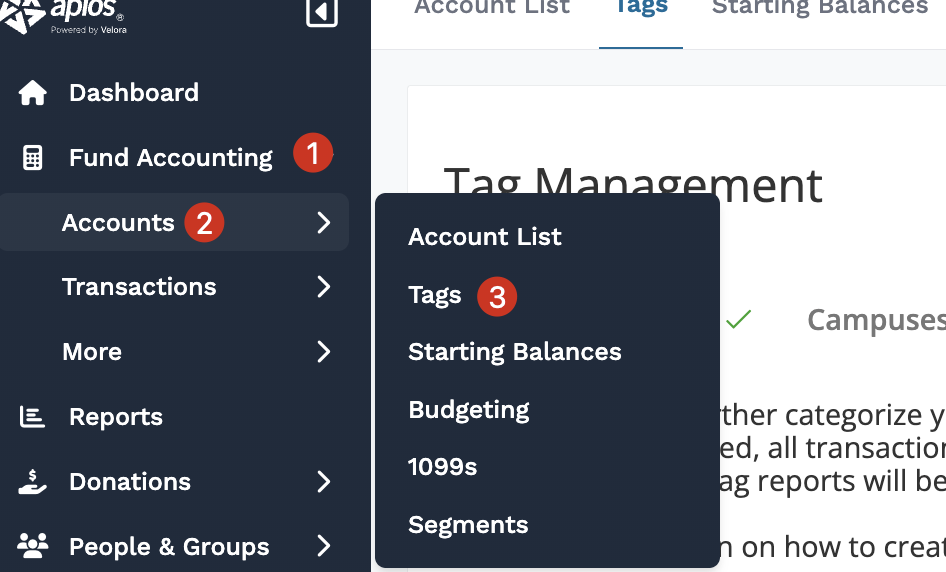Click the green checkmark beside Campuses
Screen dimensions: 946x572
click(x=738, y=320)
